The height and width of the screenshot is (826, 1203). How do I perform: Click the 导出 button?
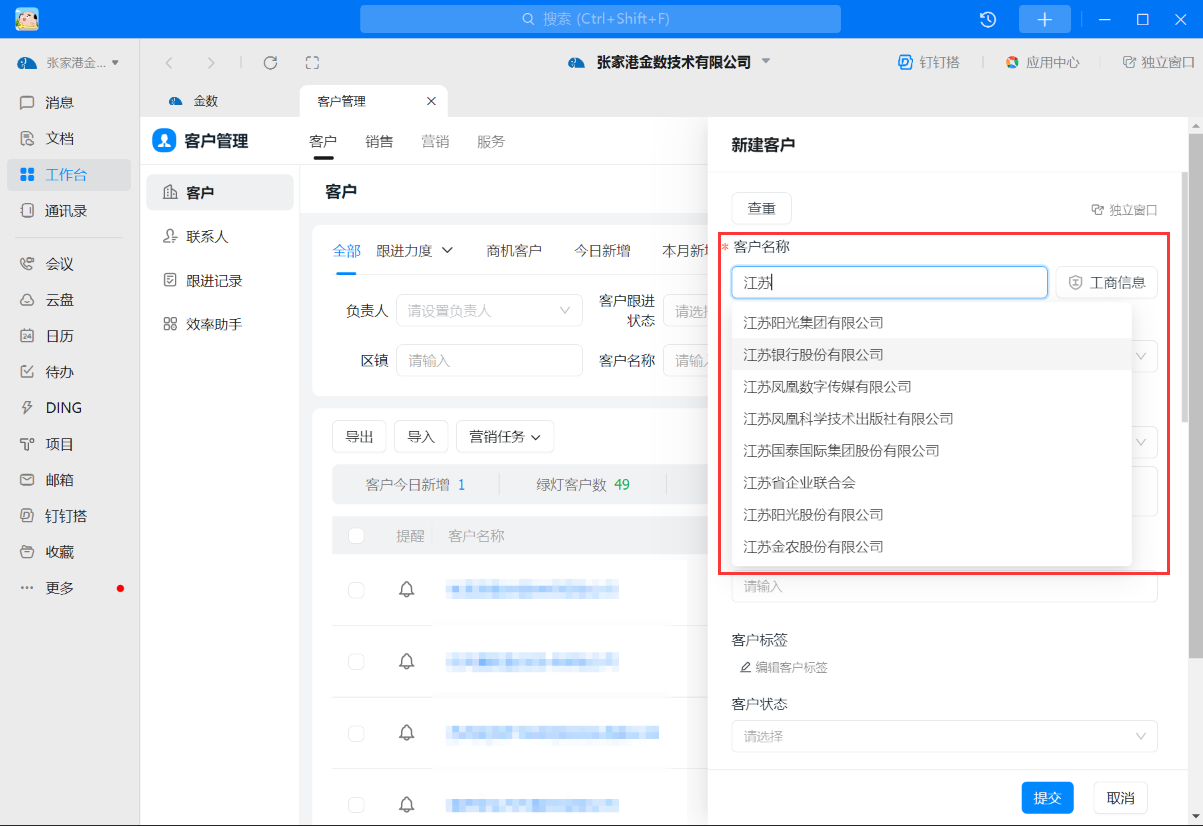click(x=359, y=436)
